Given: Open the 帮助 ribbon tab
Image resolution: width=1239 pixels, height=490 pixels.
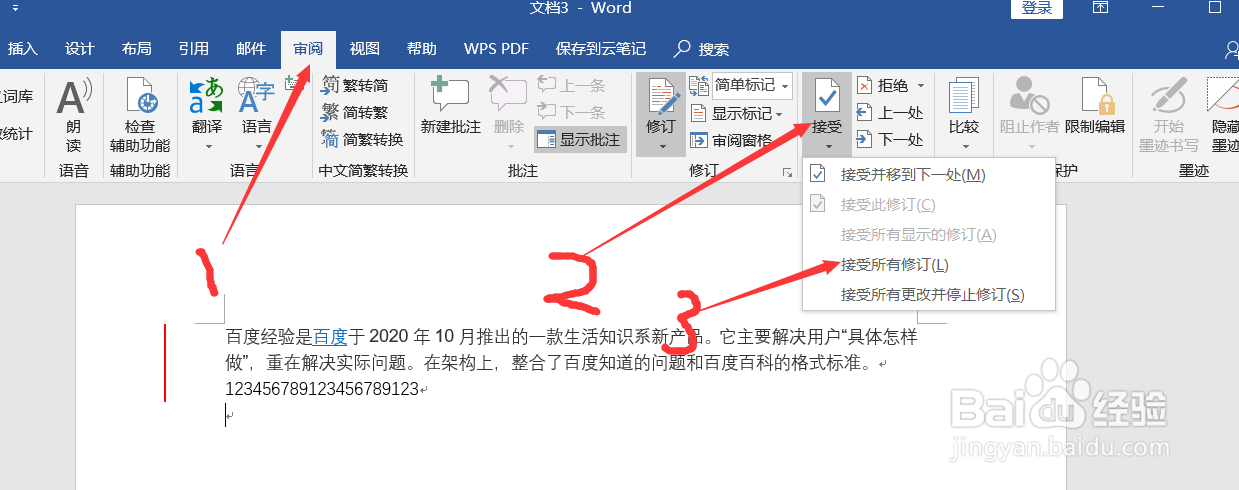Looking at the screenshot, I should [x=422, y=49].
